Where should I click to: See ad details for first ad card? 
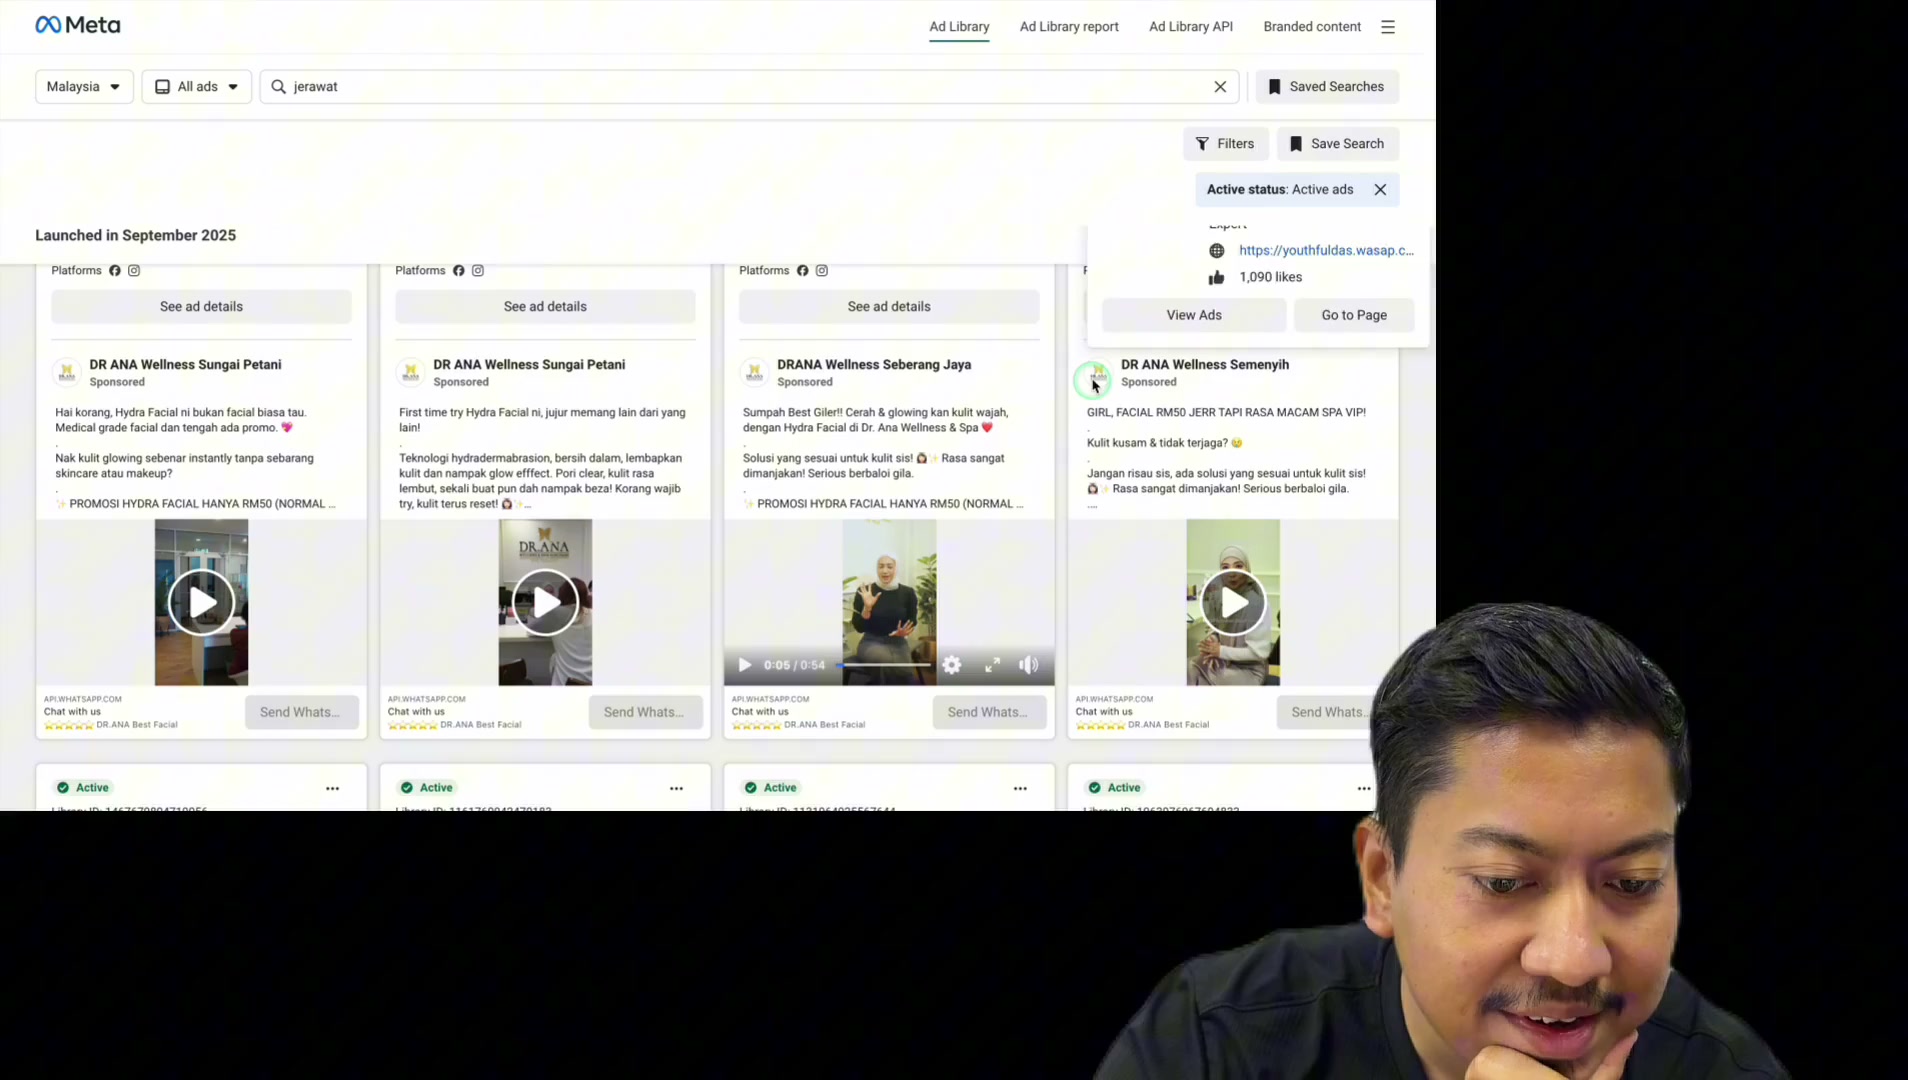201,307
